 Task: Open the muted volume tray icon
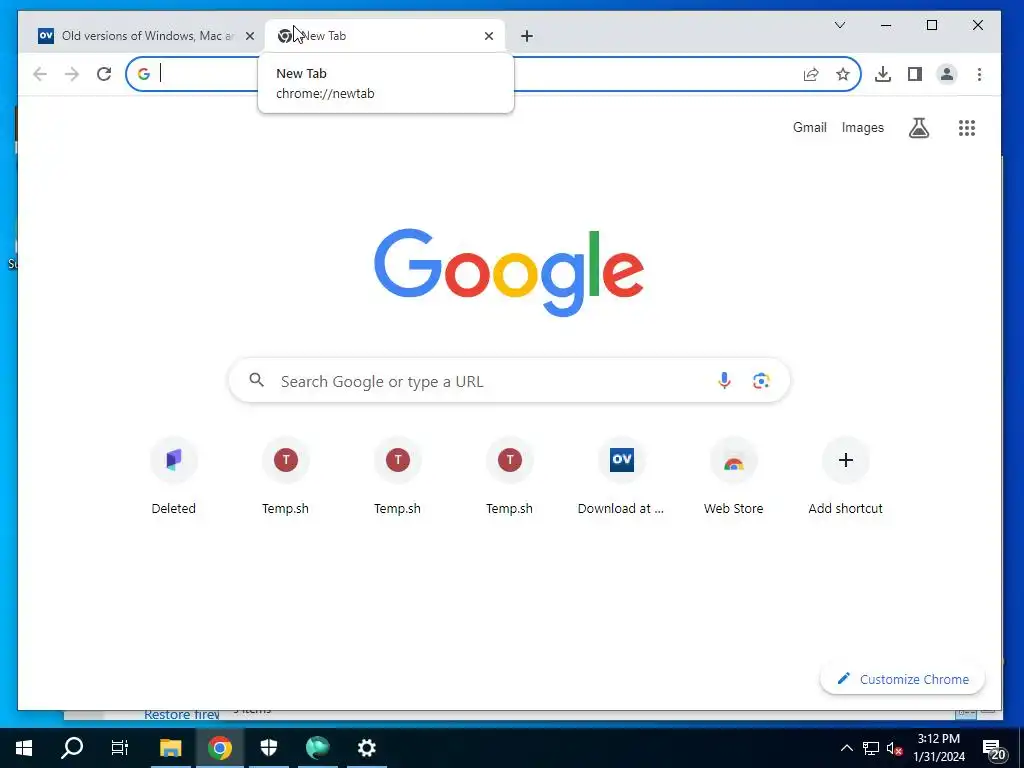(894, 748)
